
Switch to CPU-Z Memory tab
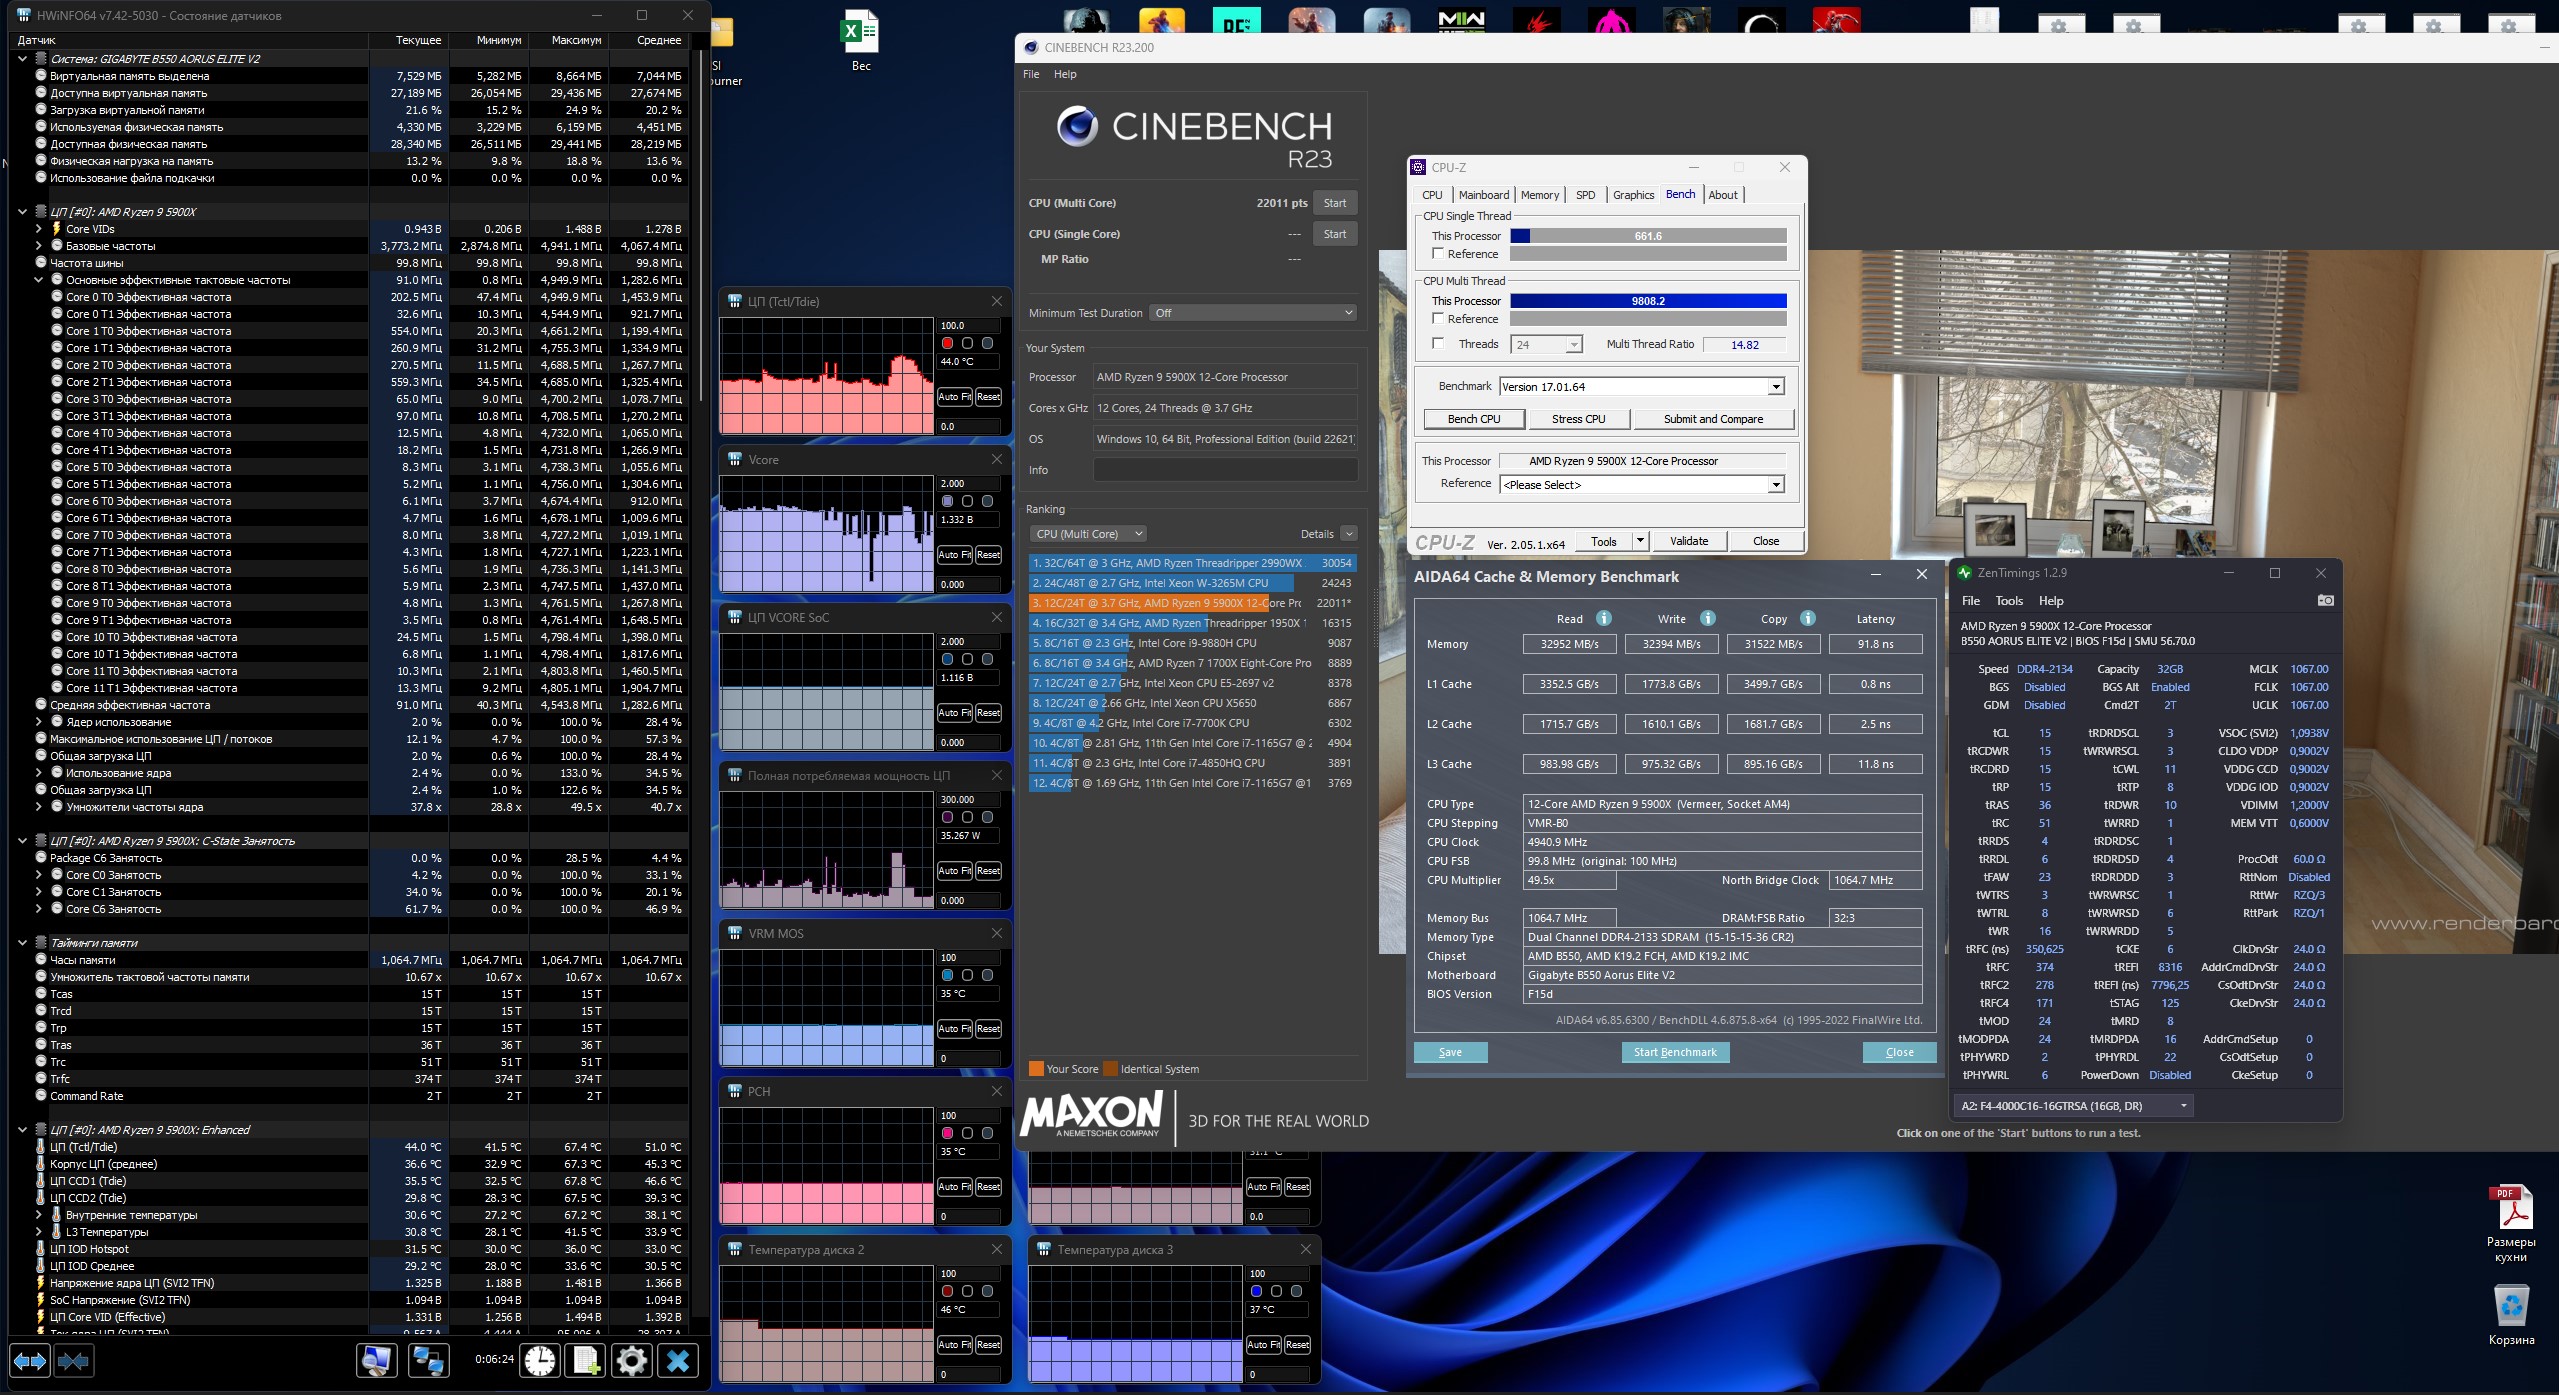tap(1539, 195)
